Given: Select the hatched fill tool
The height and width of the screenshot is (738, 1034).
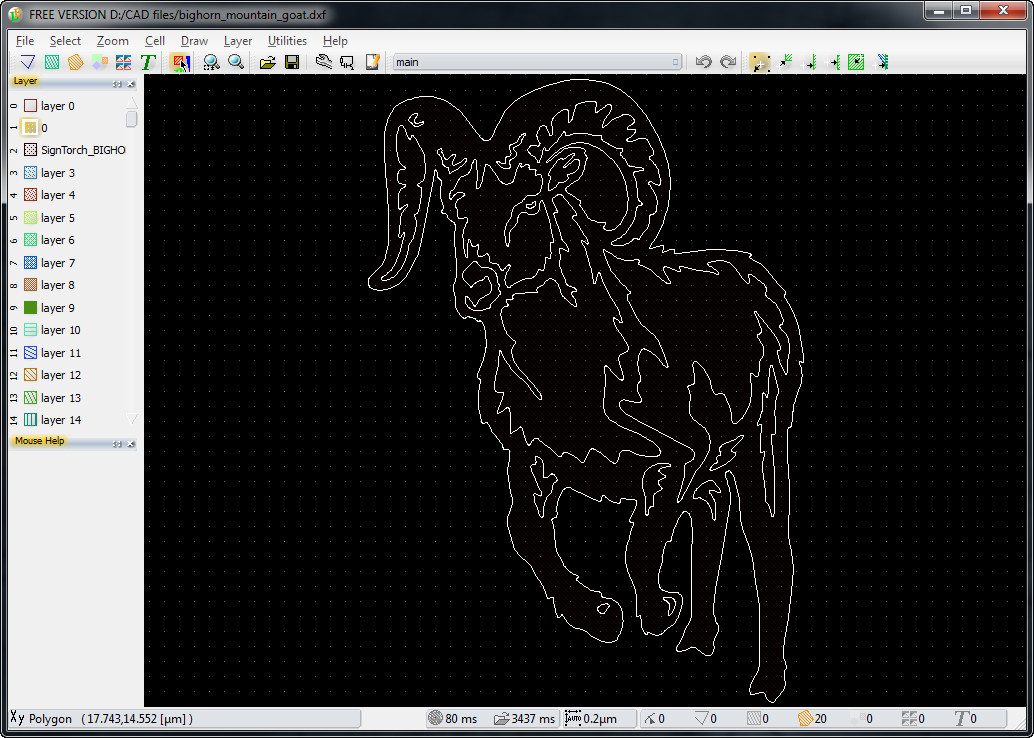Looking at the screenshot, I should coord(51,61).
